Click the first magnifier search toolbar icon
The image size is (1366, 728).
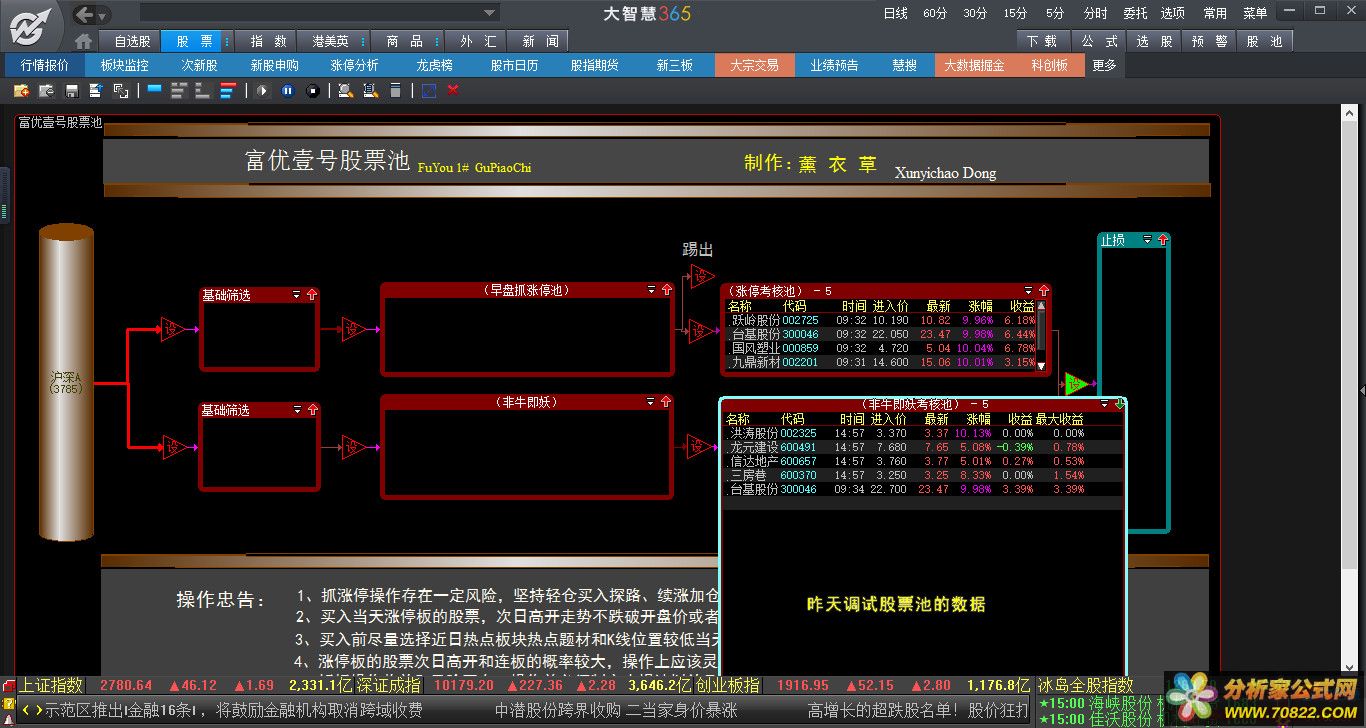(345, 90)
